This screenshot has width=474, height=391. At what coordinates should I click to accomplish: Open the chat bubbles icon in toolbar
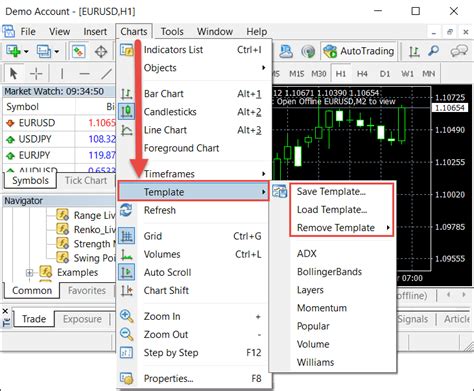coord(459,51)
